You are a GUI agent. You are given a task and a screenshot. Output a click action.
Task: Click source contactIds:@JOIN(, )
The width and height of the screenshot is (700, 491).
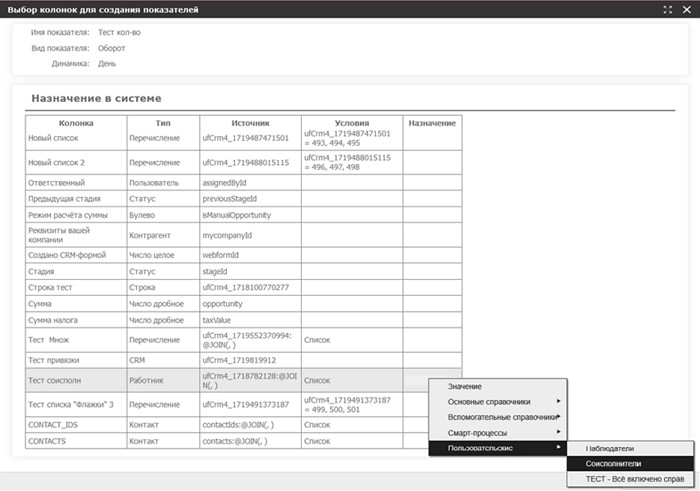pyautogui.click(x=238, y=424)
